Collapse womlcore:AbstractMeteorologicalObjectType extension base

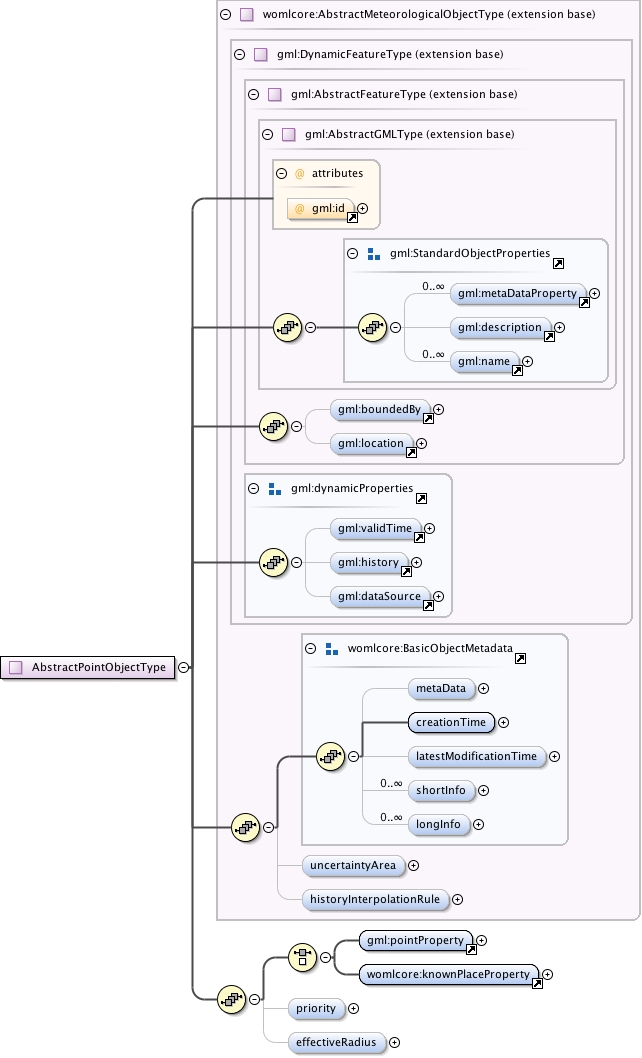[x=226, y=14]
